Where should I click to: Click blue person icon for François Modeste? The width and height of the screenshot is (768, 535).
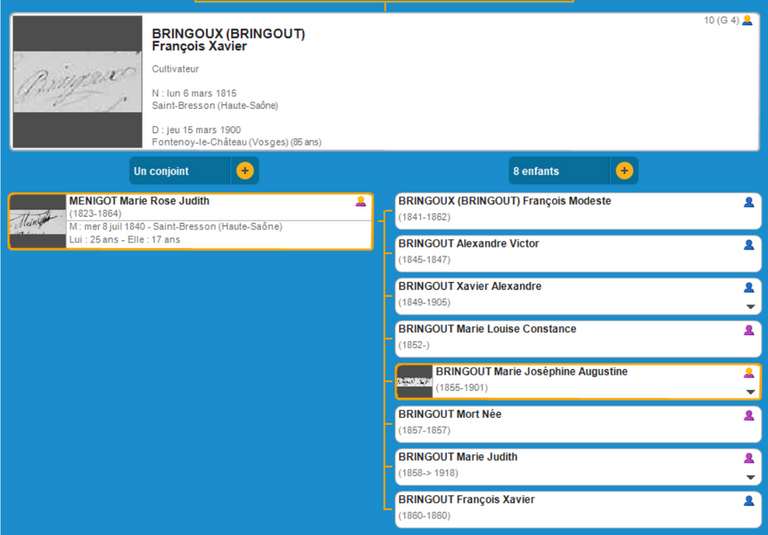coord(749,202)
